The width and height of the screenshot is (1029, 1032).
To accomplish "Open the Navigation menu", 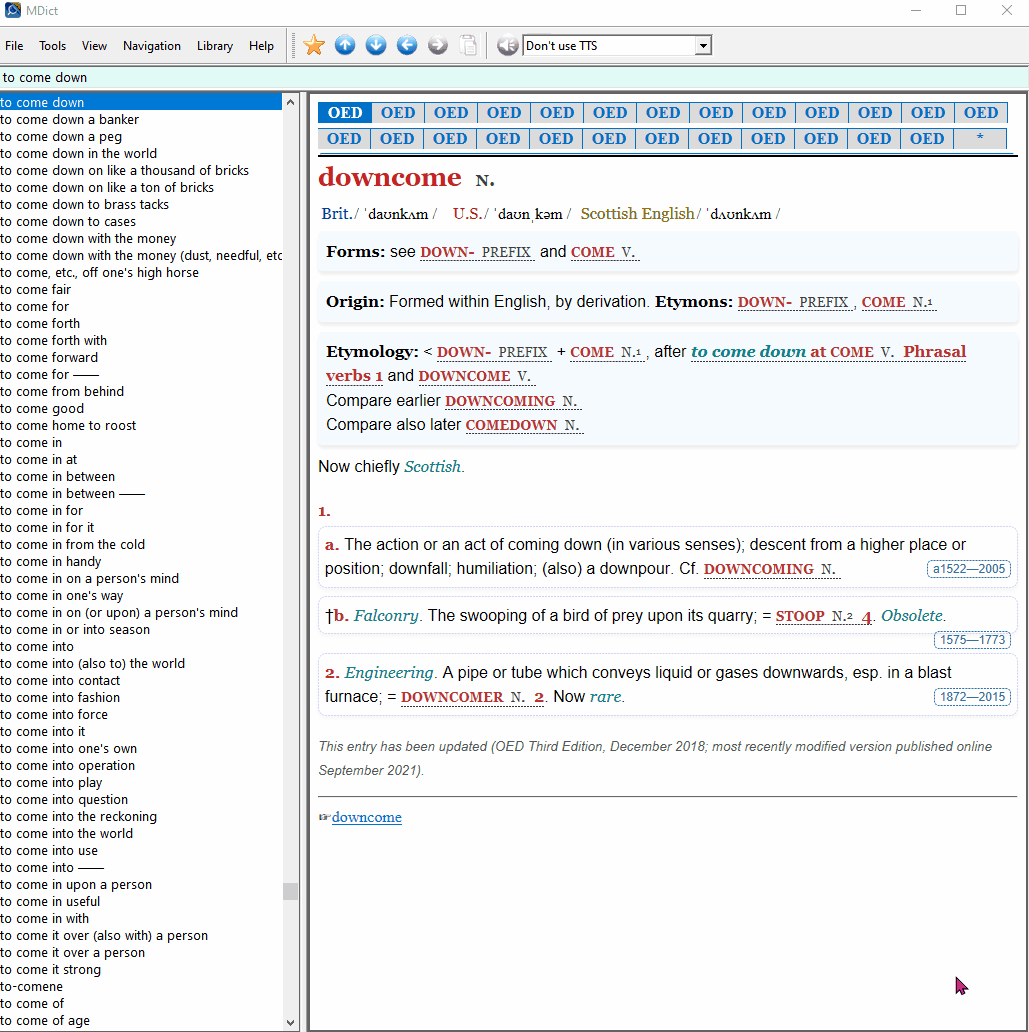I will tap(151, 45).
